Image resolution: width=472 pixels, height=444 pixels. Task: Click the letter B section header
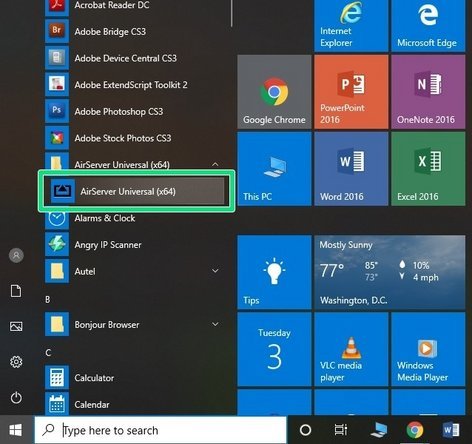pos(48,299)
